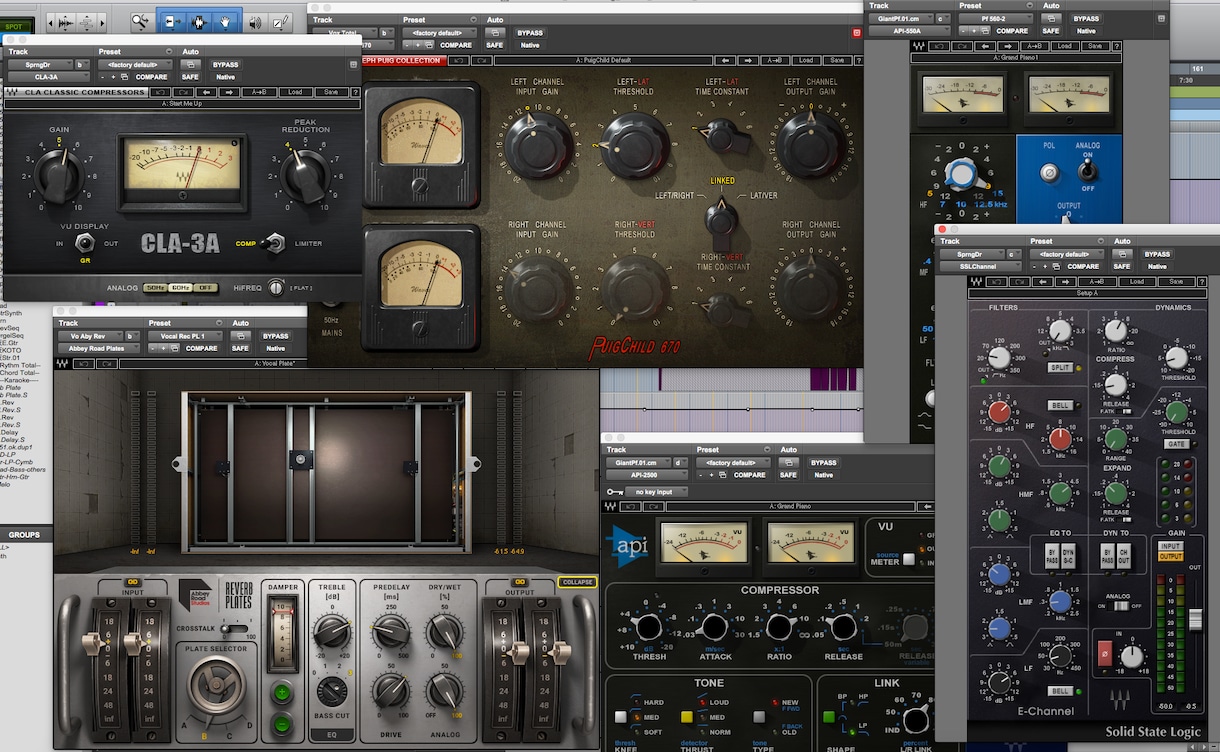Open the Vocal Rec PL 1 preset dropdown

pos(183,336)
